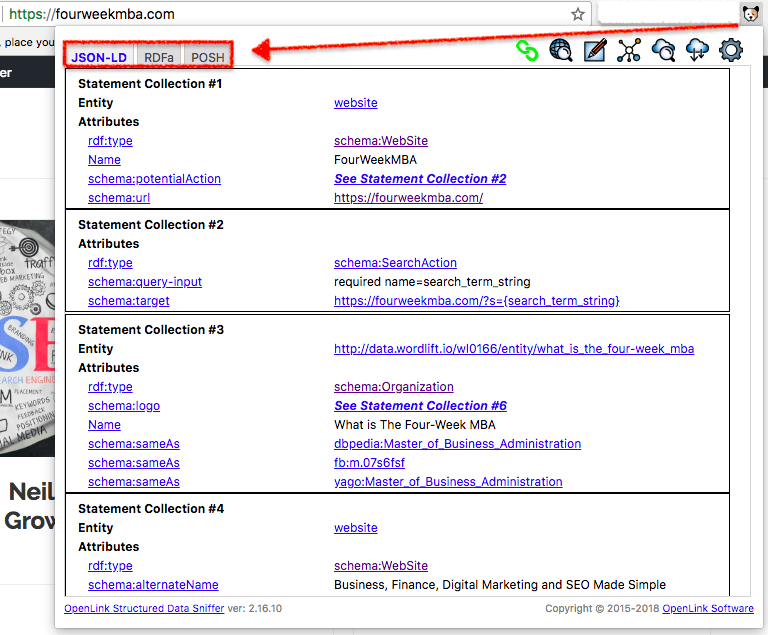768x635 pixels.
Task: Open OpenLink Software copyright link
Action: [708, 609]
